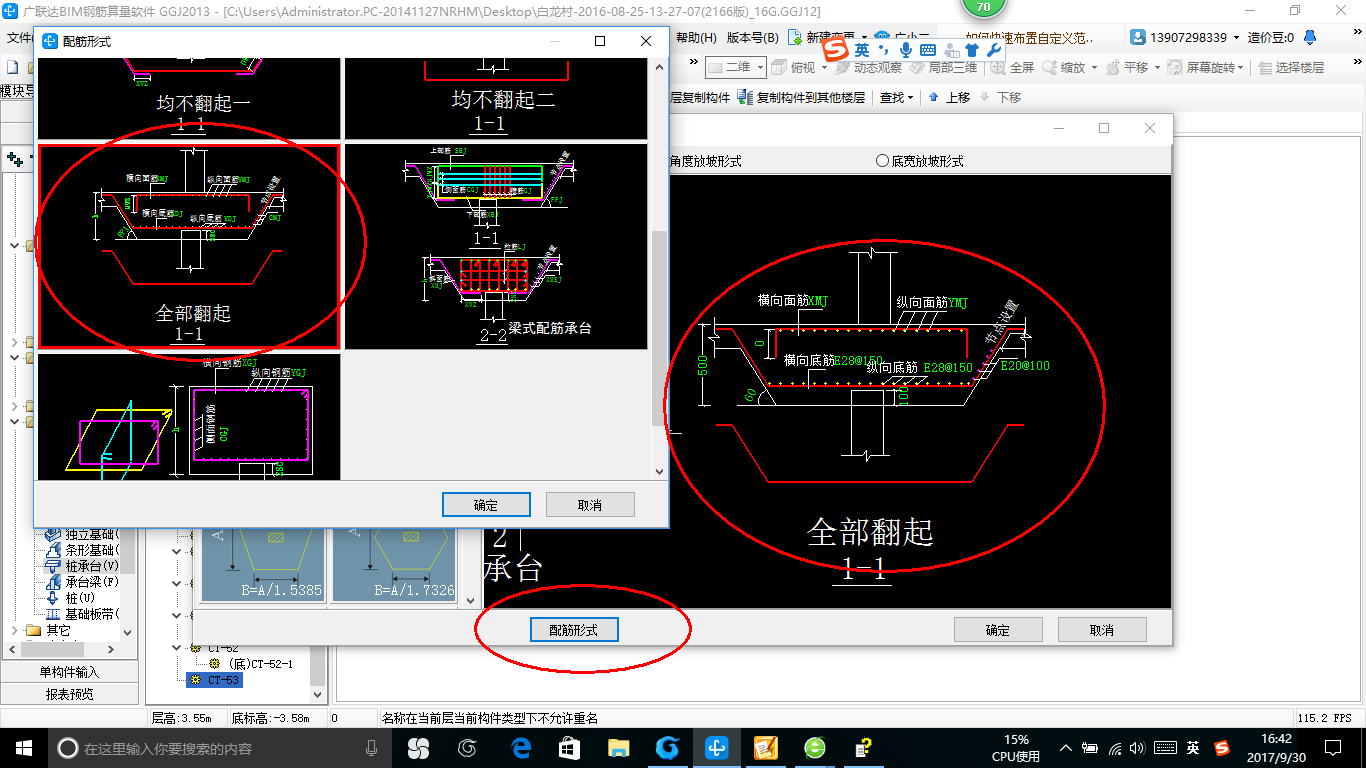Open the 版本号(B) menu
Image resolution: width=1366 pixels, height=768 pixels.
tap(752, 38)
